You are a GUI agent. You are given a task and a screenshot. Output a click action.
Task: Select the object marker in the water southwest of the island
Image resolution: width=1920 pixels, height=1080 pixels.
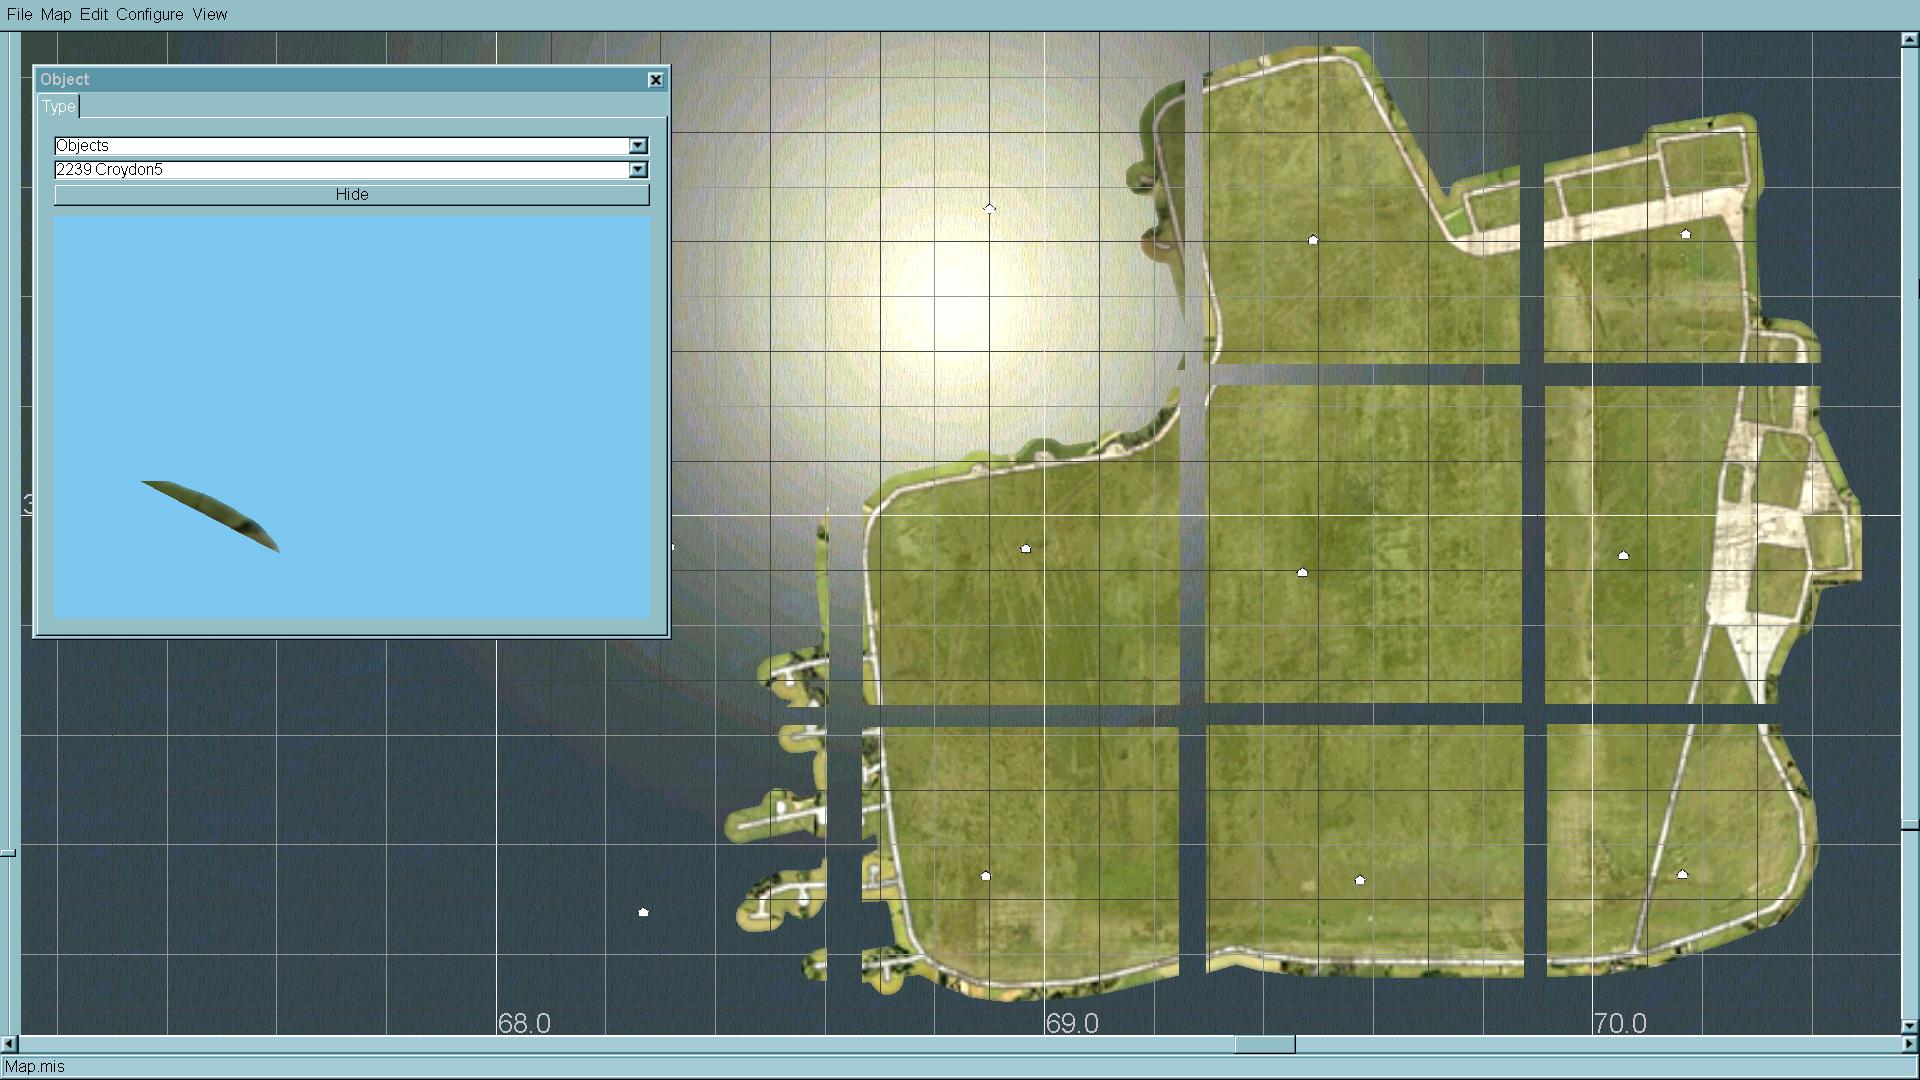click(x=643, y=912)
